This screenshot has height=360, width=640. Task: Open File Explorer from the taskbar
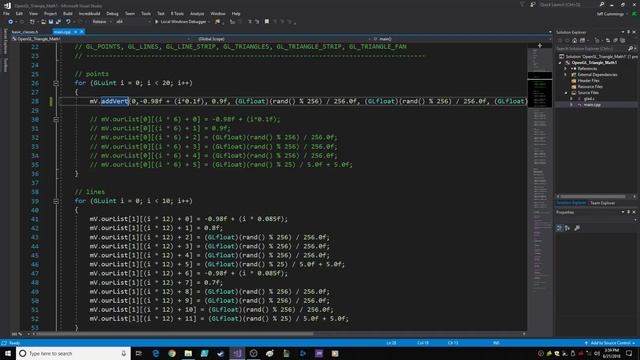(x=188, y=353)
